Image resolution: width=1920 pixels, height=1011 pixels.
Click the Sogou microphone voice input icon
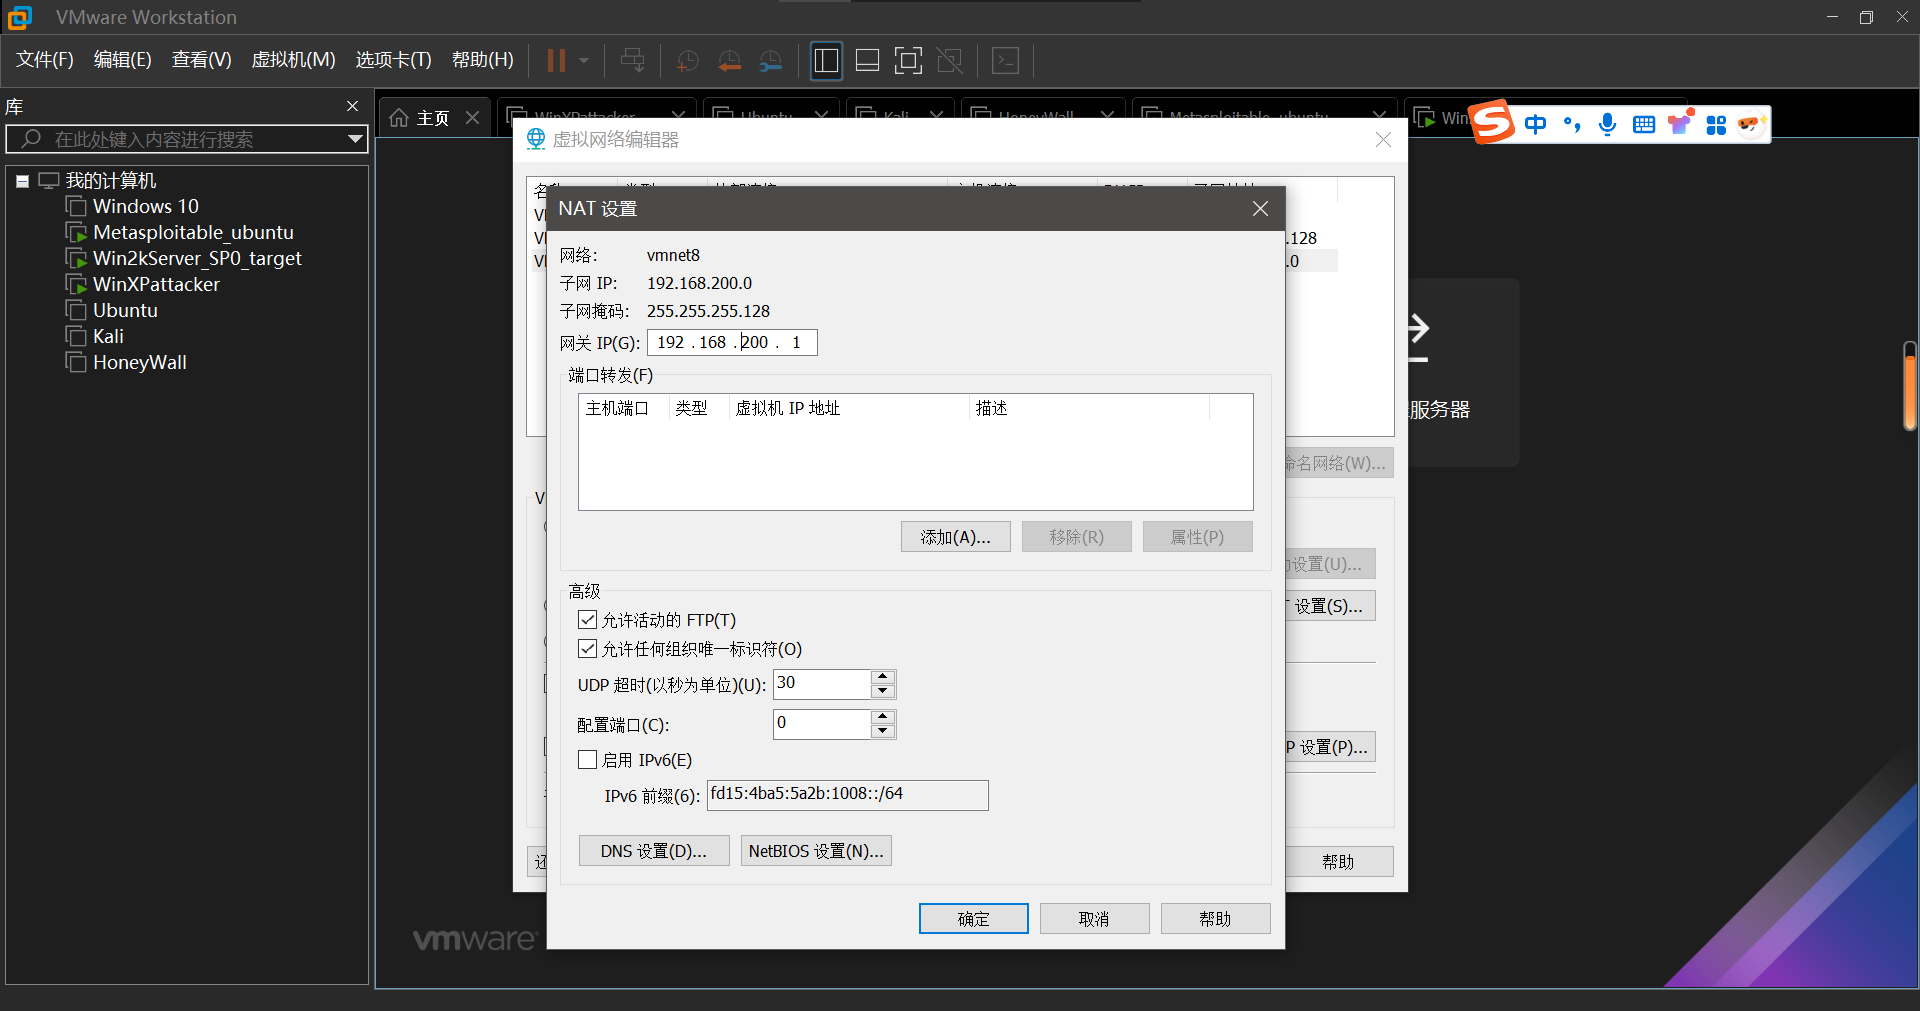[1607, 124]
